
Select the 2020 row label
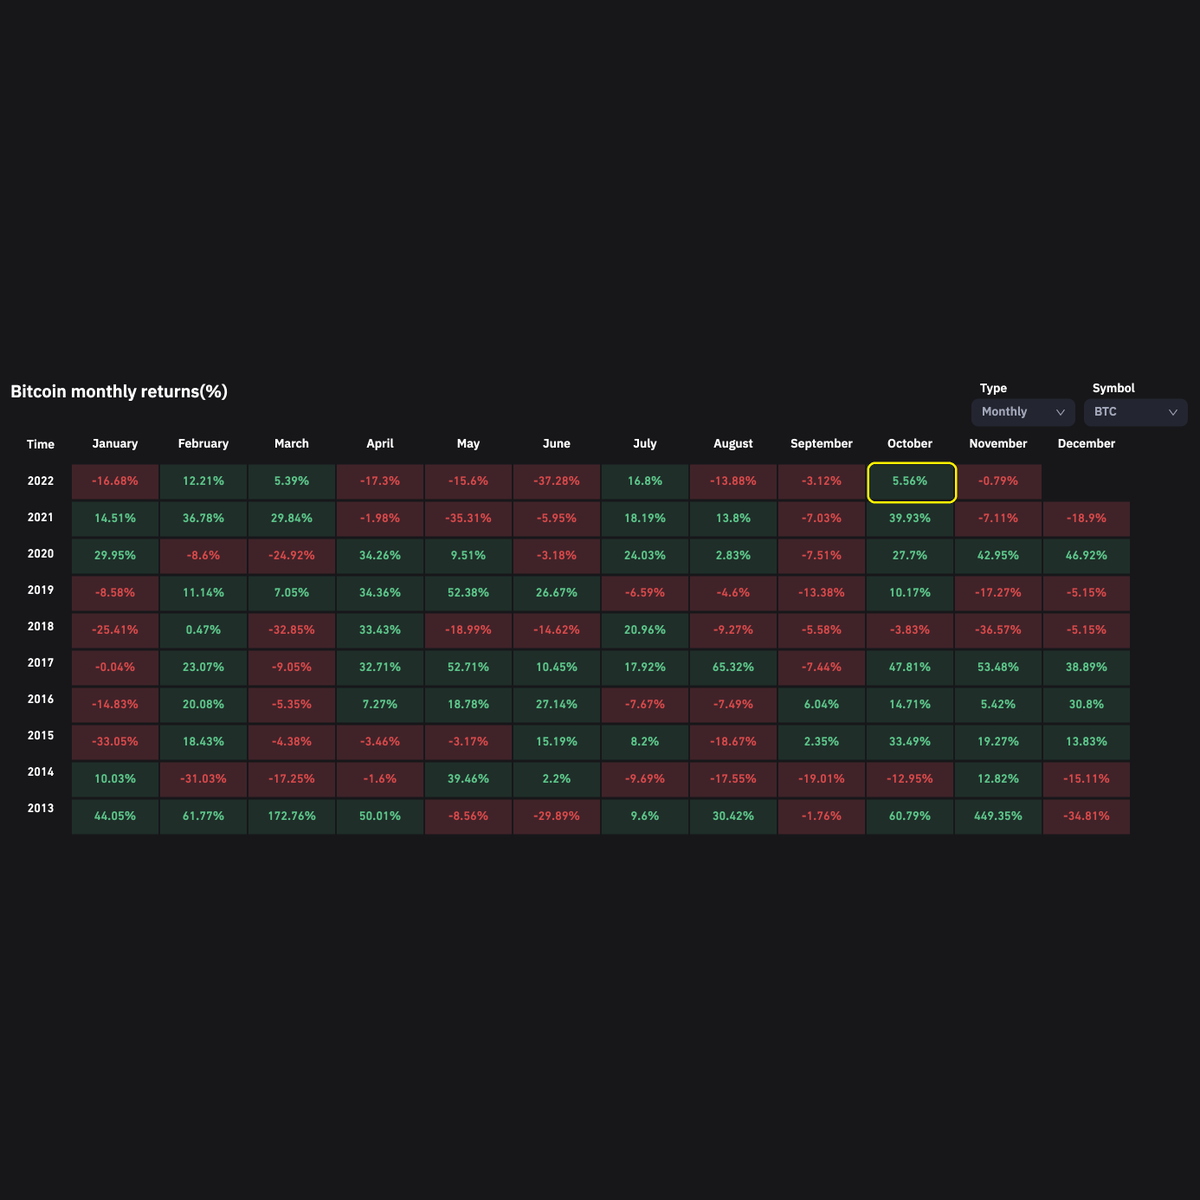tap(41, 554)
